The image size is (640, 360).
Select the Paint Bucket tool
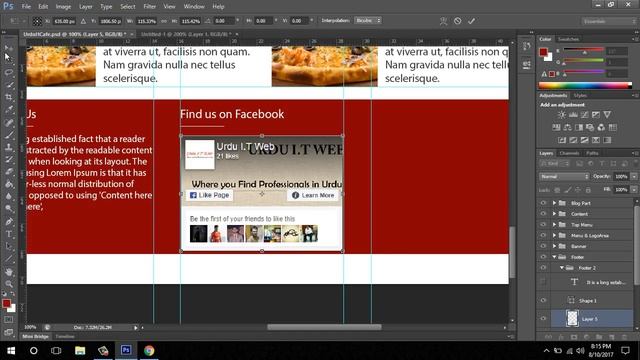9,184
